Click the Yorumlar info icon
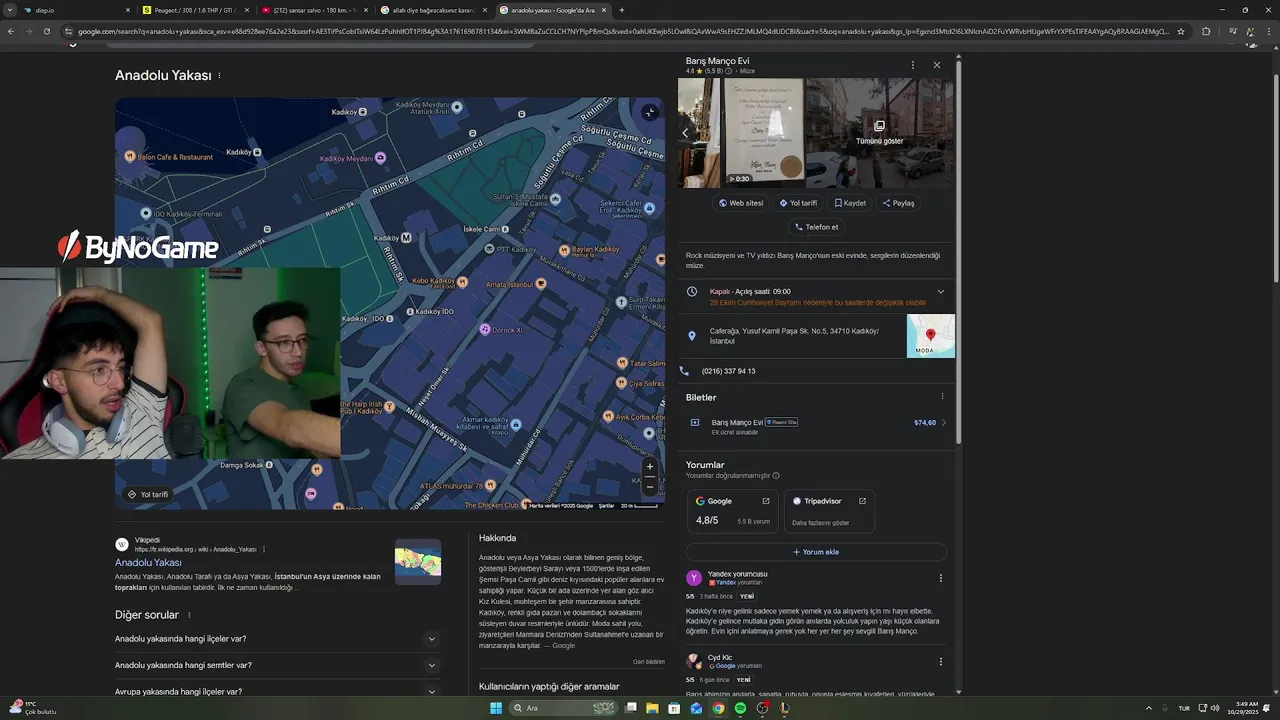This screenshot has height=720, width=1280. [x=776, y=476]
